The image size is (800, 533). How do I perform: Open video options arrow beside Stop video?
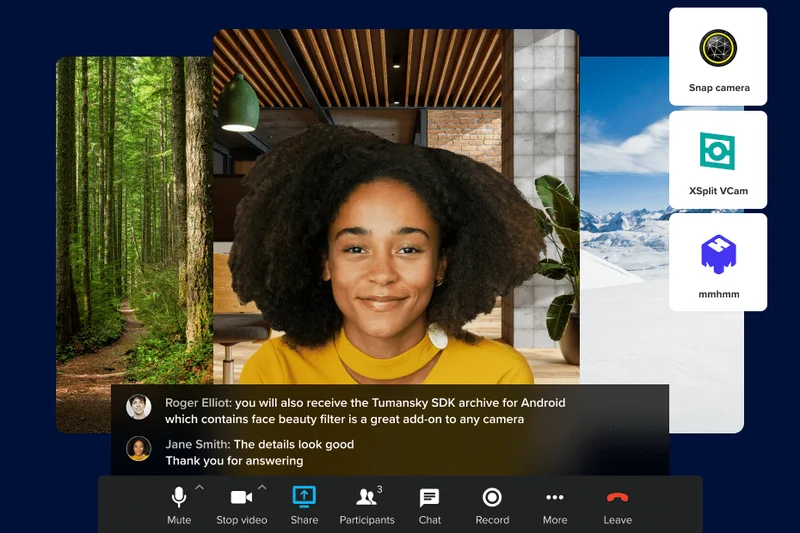click(x=262, y=488)
